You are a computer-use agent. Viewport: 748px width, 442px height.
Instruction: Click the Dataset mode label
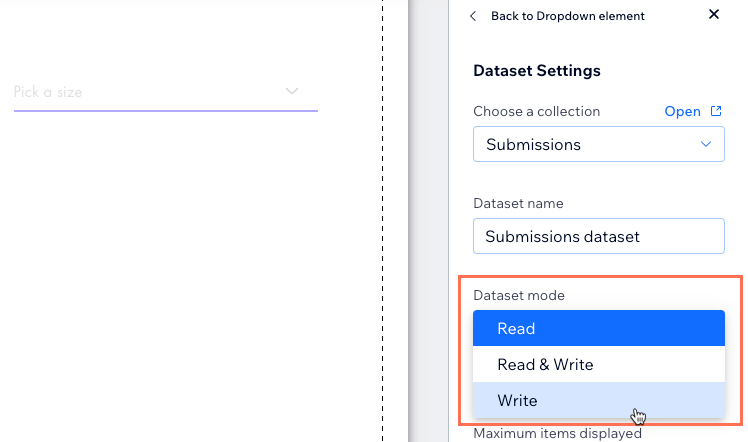519,295
